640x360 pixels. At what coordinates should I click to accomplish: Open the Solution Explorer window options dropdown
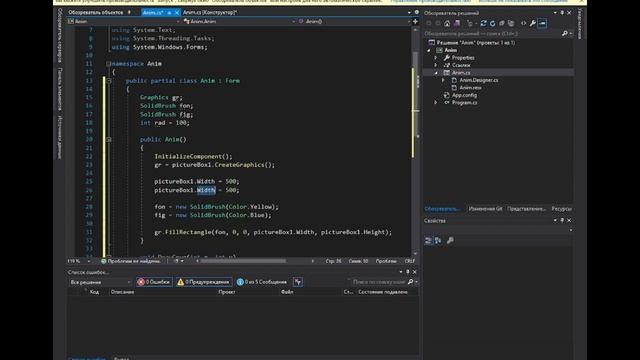[x=555, y=13]
